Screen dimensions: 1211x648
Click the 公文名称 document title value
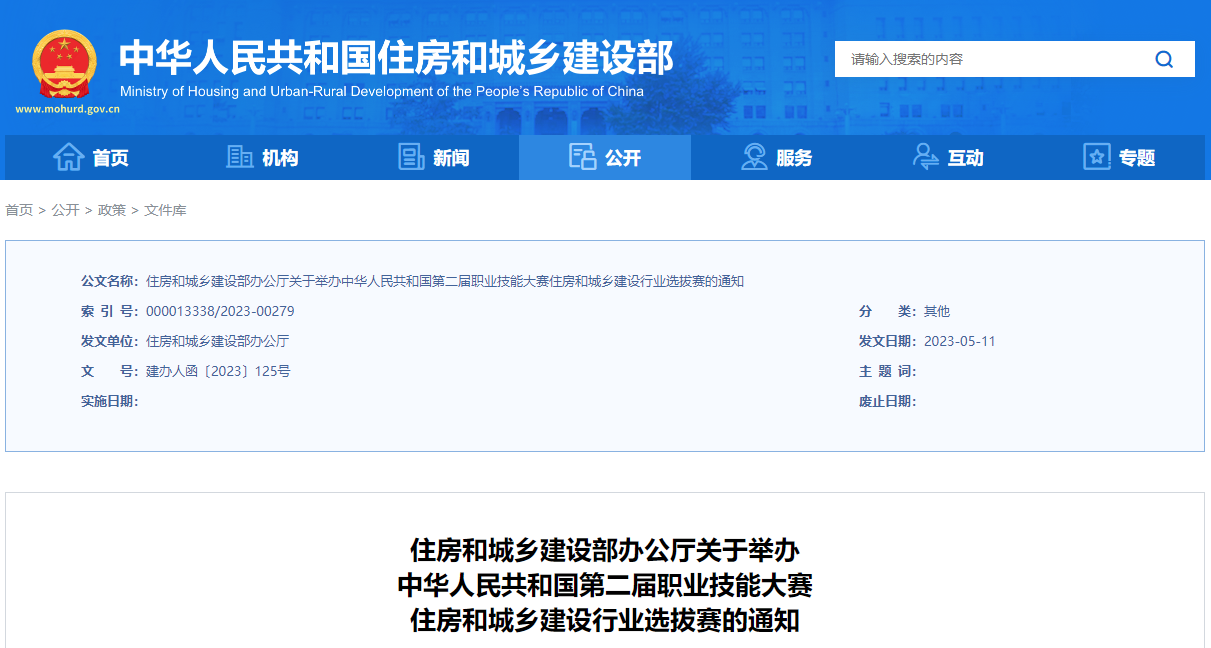coord(445,281)
